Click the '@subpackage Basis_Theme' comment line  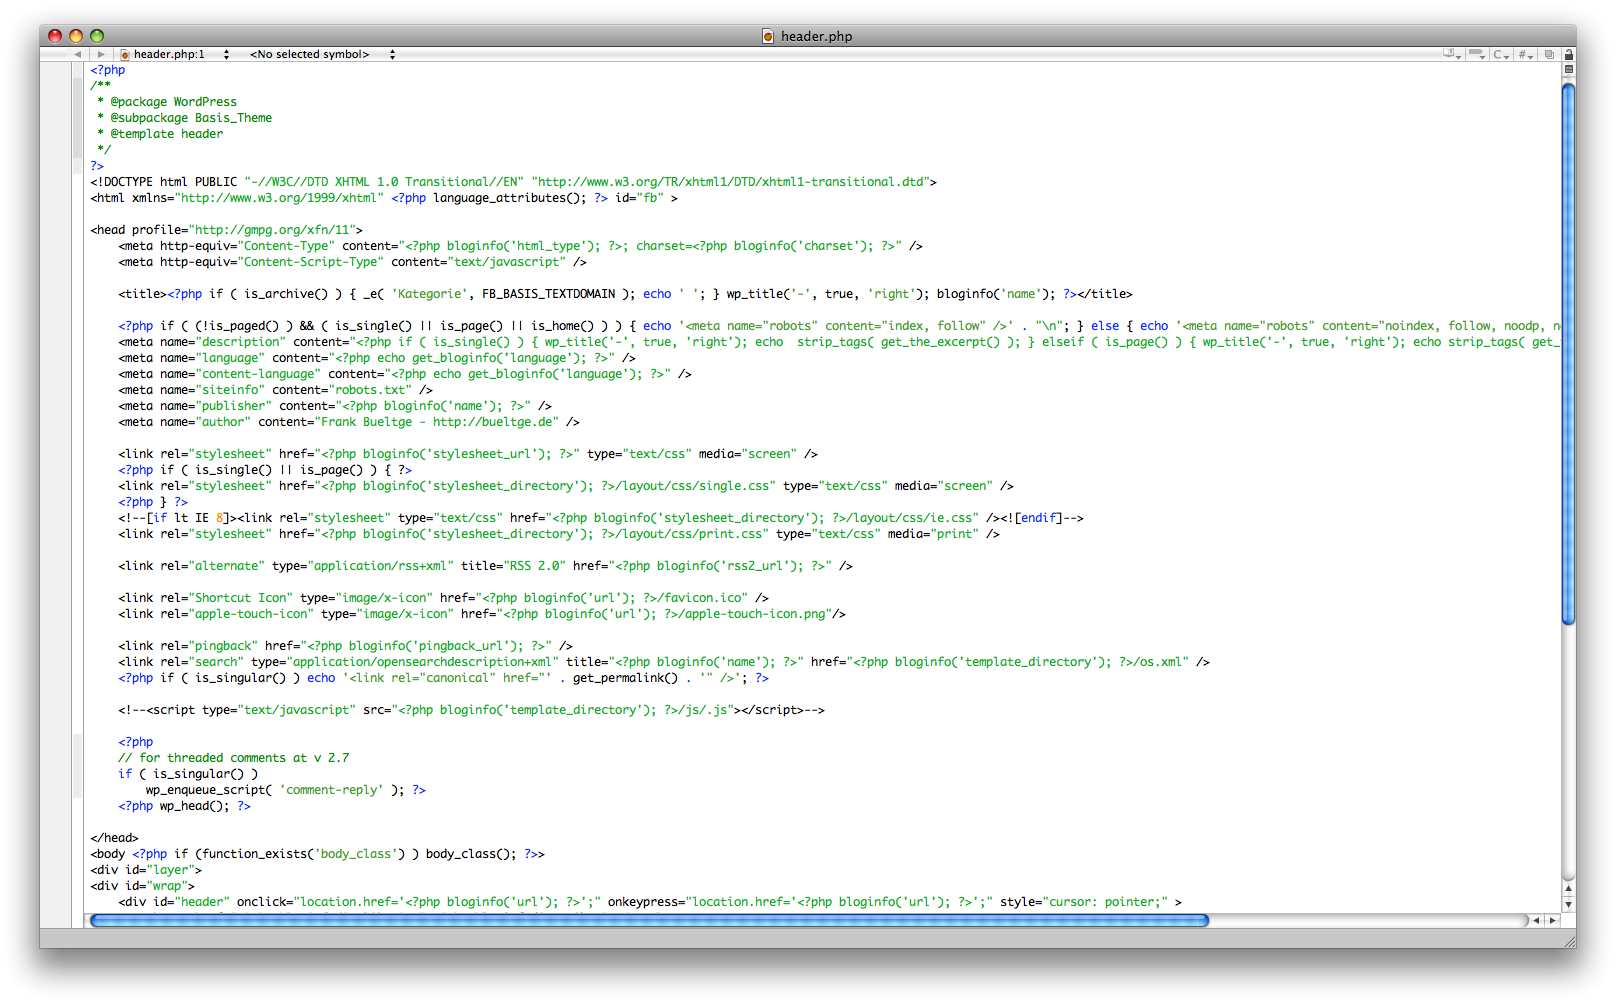[x=184, y=118]
